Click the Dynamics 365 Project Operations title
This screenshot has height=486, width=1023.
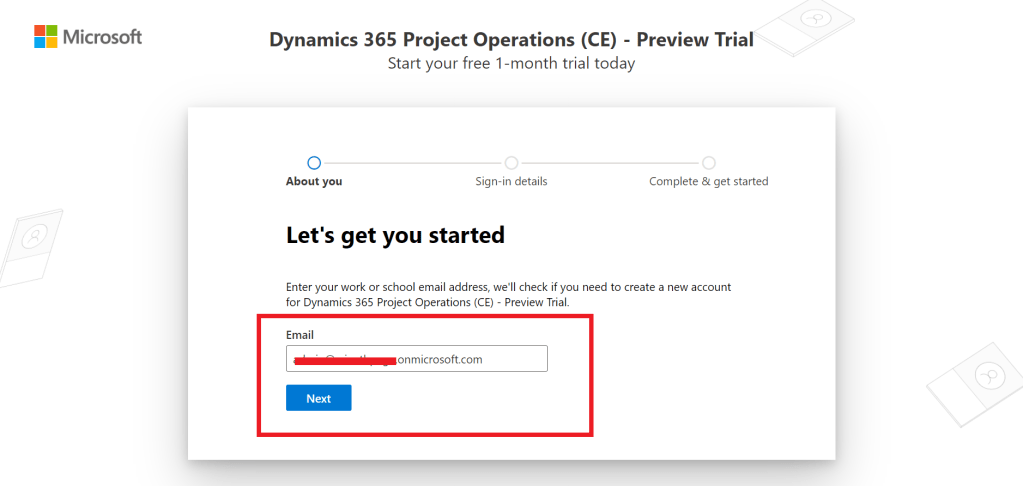point(511,40)
